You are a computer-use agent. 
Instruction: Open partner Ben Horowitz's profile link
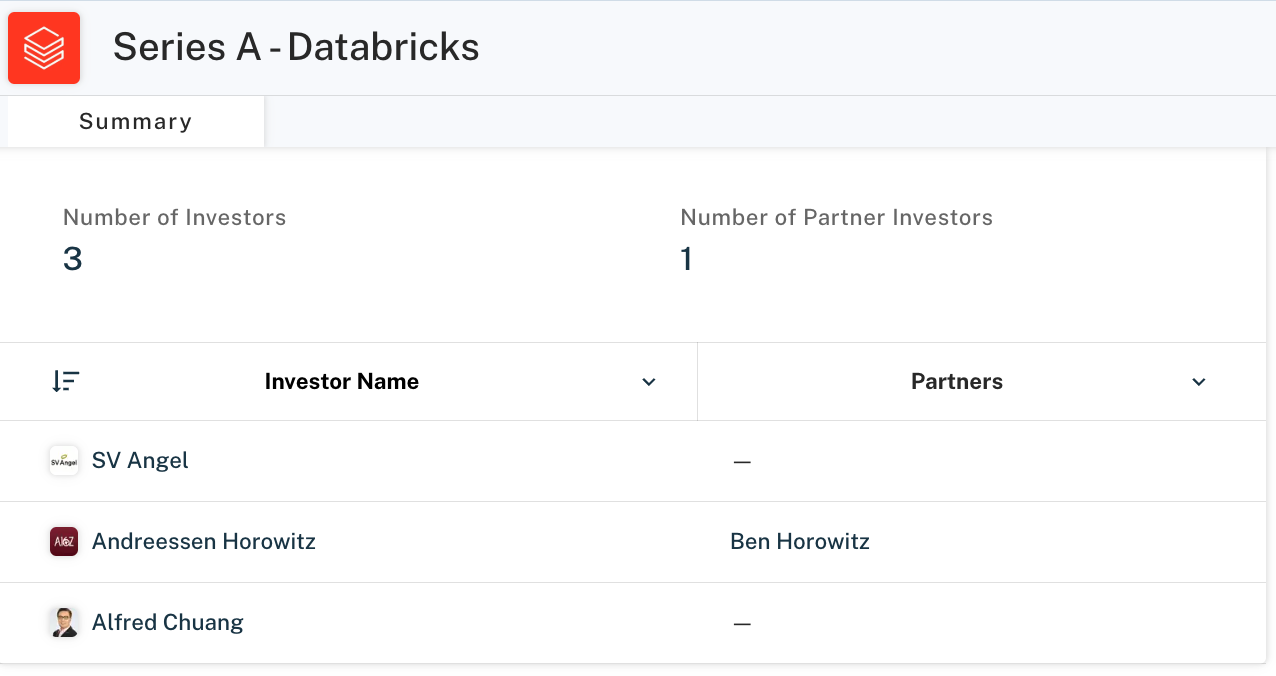[800, 542]
